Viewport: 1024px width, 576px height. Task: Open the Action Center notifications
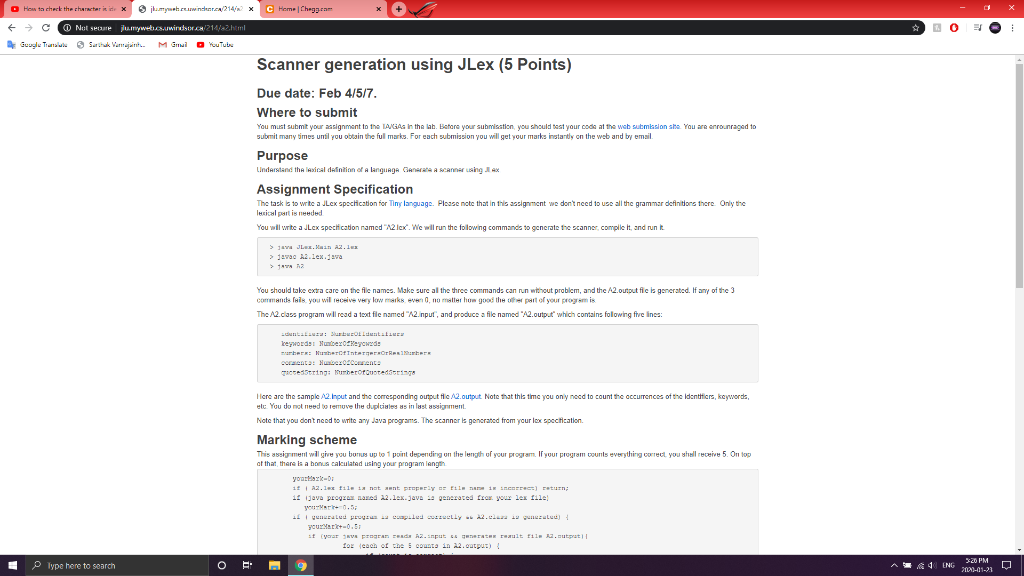(1006, 566)
